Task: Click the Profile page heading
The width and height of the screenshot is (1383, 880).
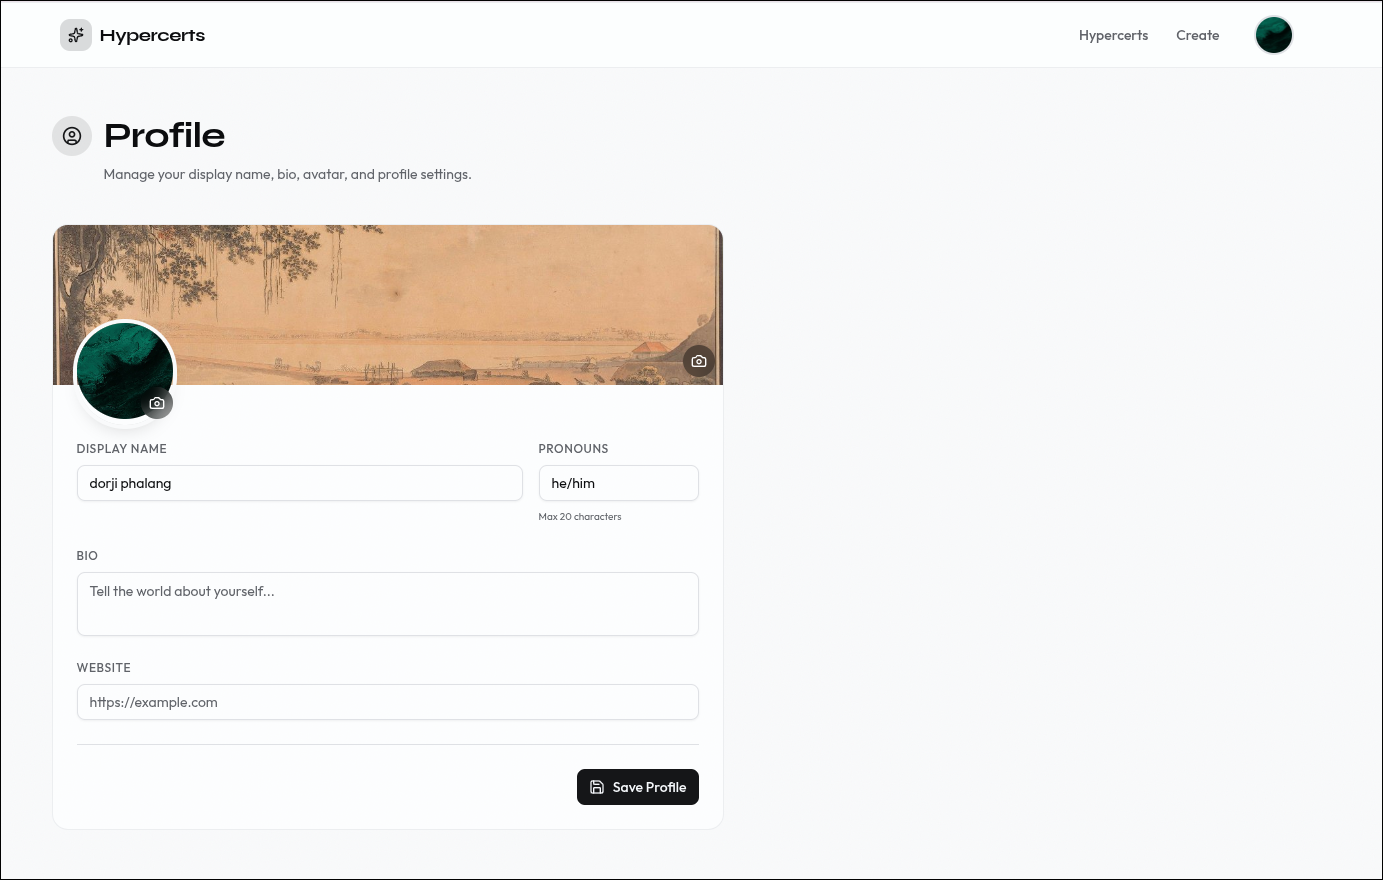Action: (x=164, y=136)
